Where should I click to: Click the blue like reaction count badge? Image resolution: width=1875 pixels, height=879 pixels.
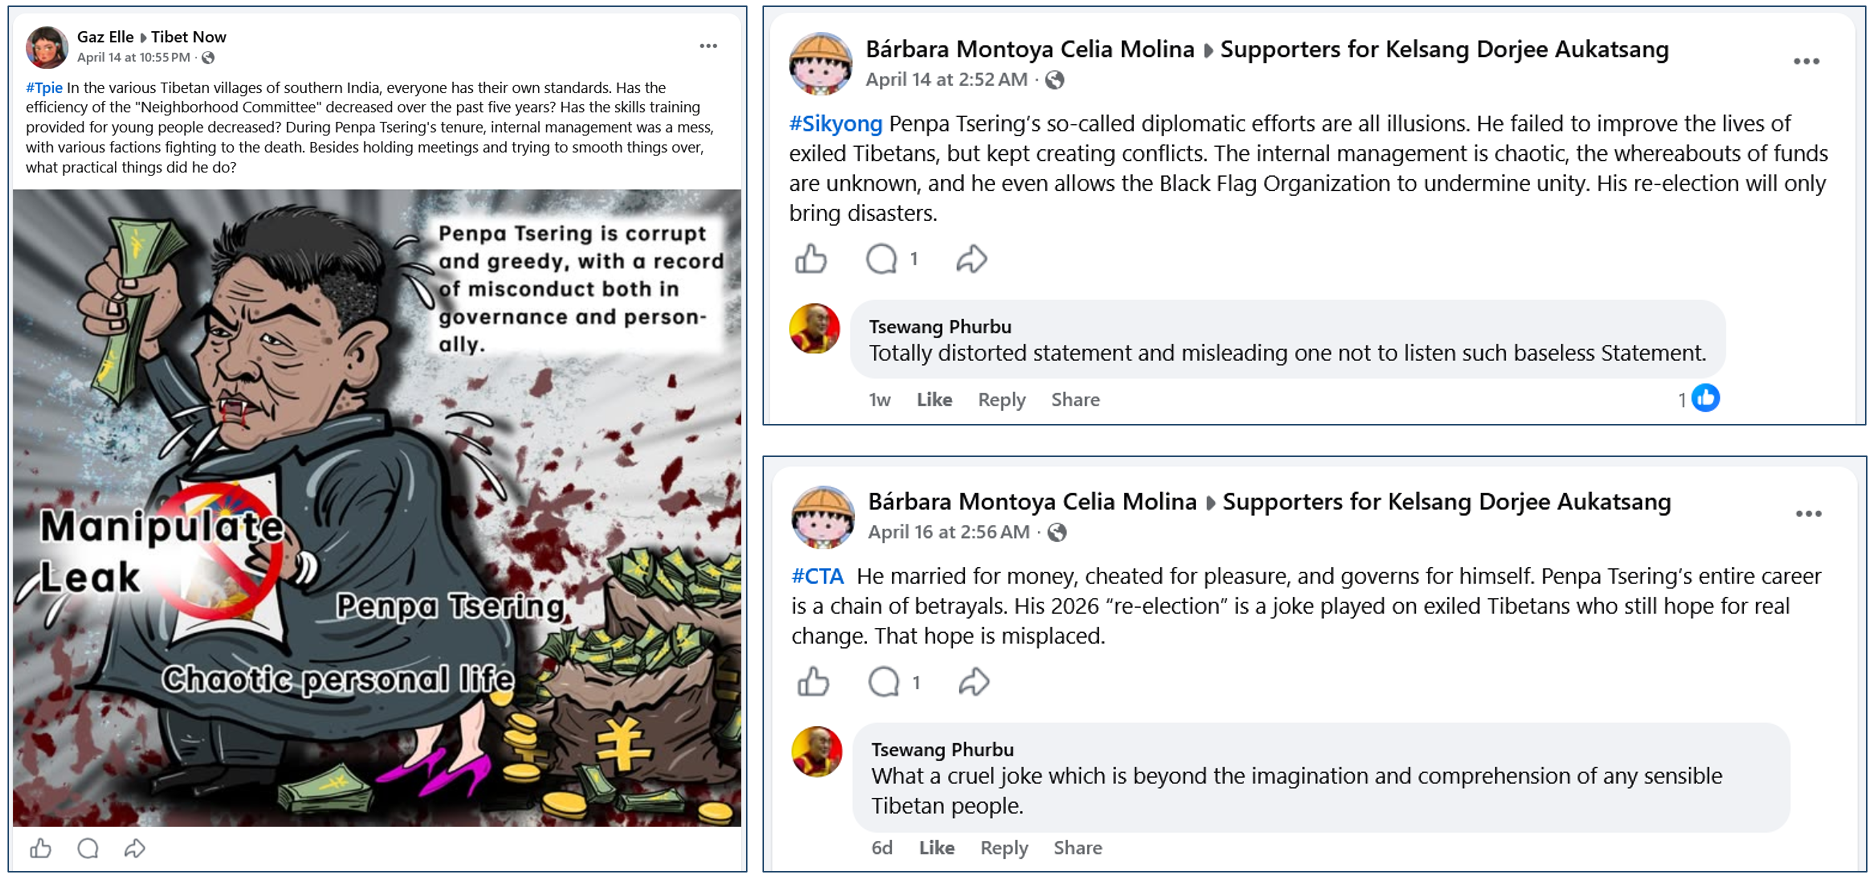pos(1705,399)
